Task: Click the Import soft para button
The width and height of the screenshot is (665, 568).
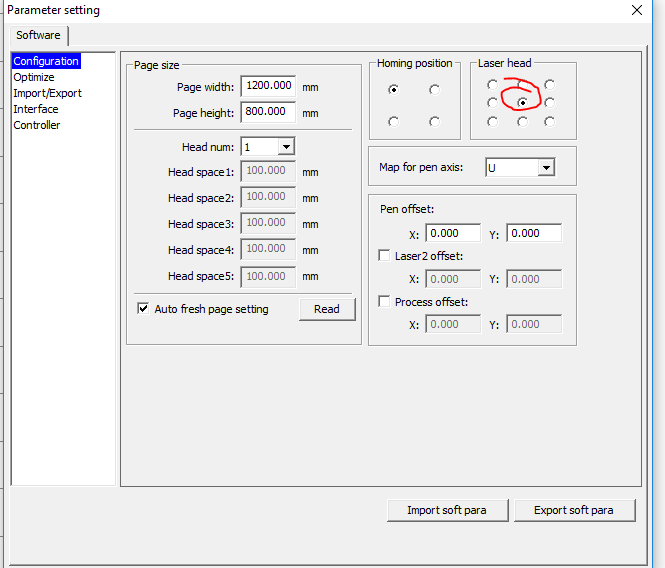Action: pyautogui.click(x=447, y=510)
